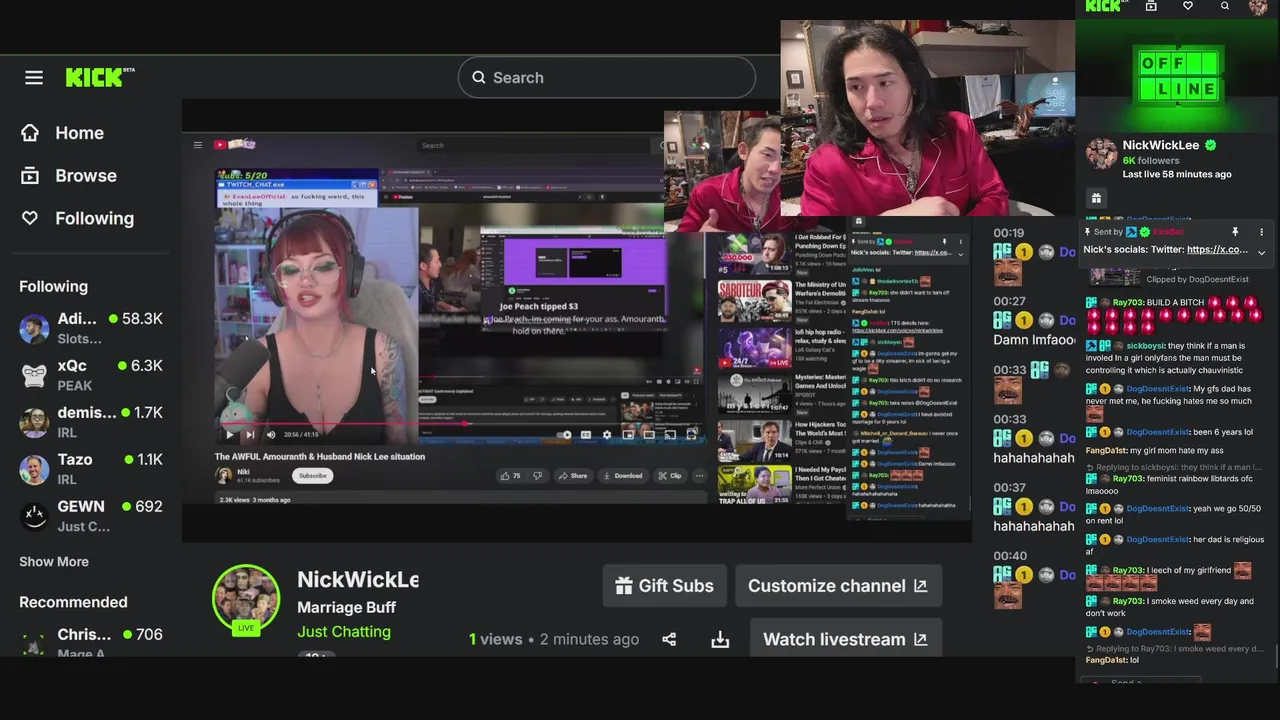Click the NickWickLee live avatar

point(246,600)
